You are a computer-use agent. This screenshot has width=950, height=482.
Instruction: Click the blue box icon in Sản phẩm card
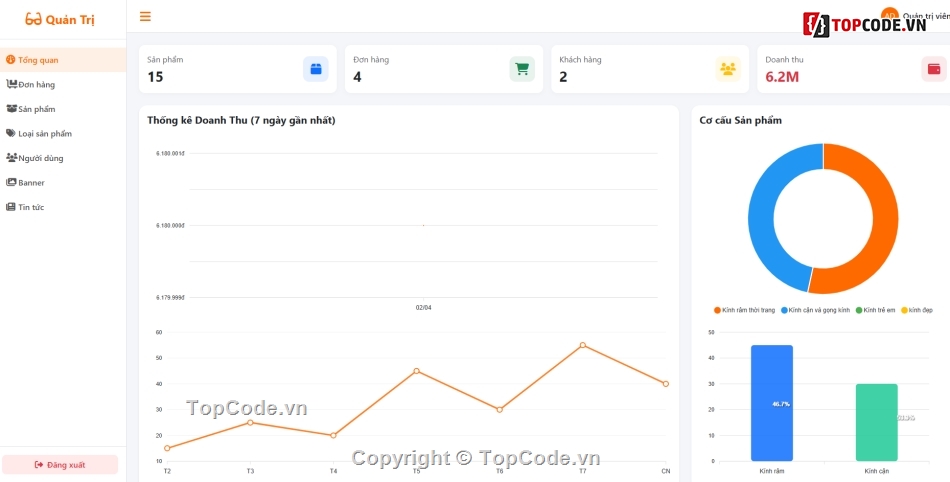[x=316, y=69]
